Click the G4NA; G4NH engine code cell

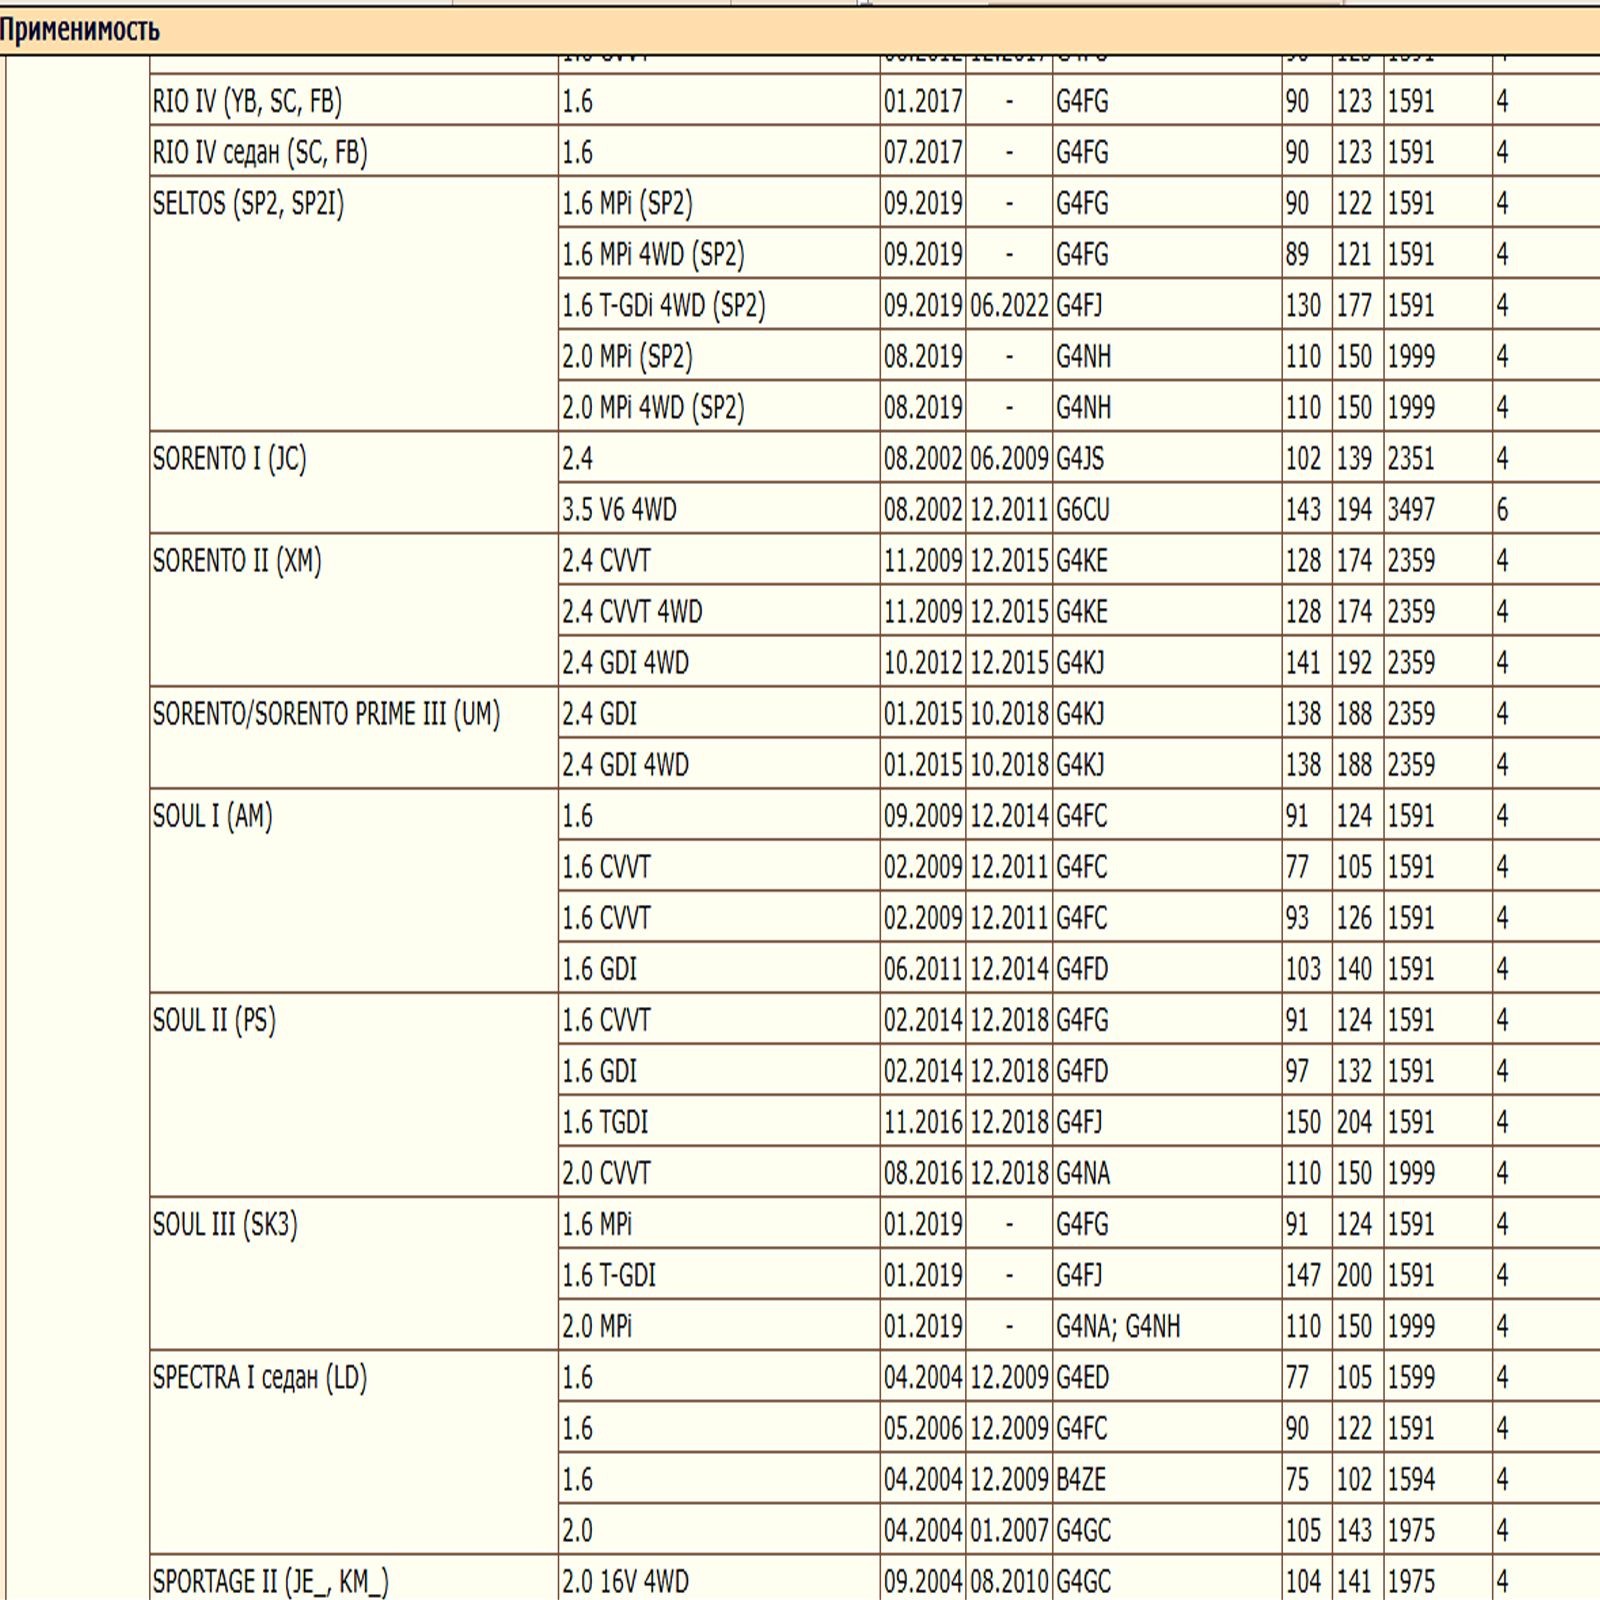(1118, 1326)
